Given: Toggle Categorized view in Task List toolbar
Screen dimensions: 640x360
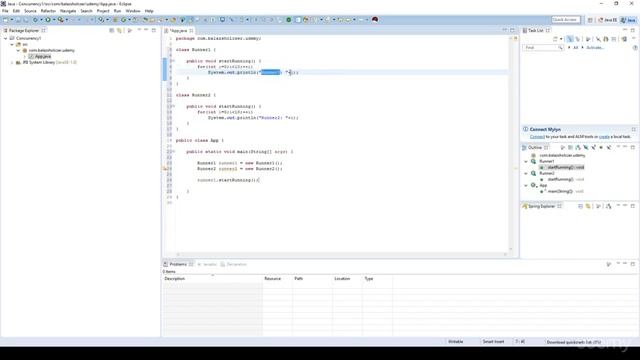Looking at the screenshot, I should (x=569, y=39).
